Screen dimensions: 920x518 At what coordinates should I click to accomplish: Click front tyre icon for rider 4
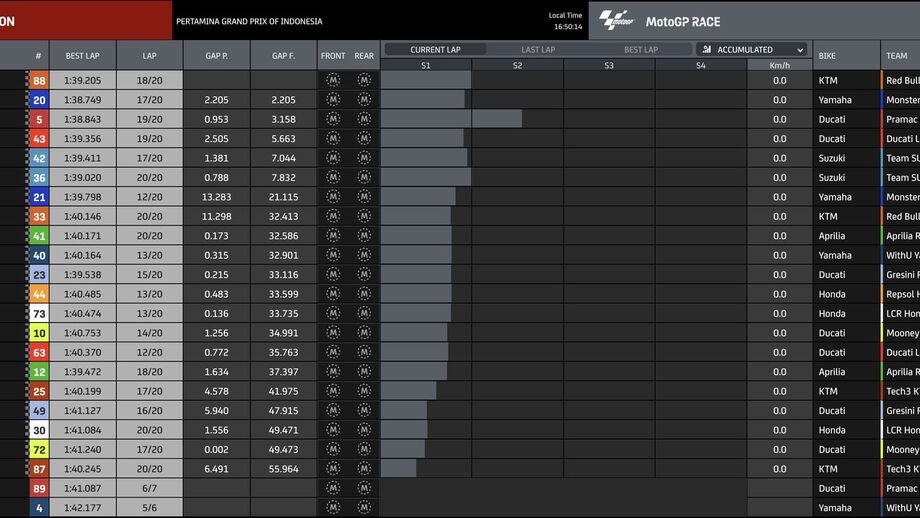333,506
